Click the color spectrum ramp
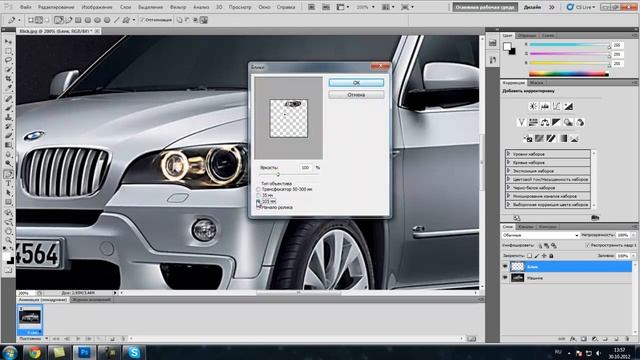The image size is (640, 360). click(x=569, y=74)
